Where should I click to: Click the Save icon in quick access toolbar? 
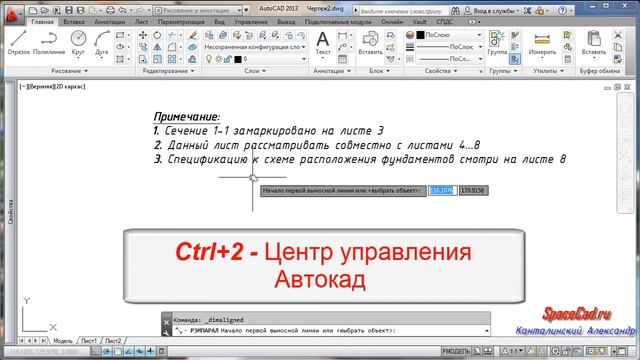tap(69, 10)
